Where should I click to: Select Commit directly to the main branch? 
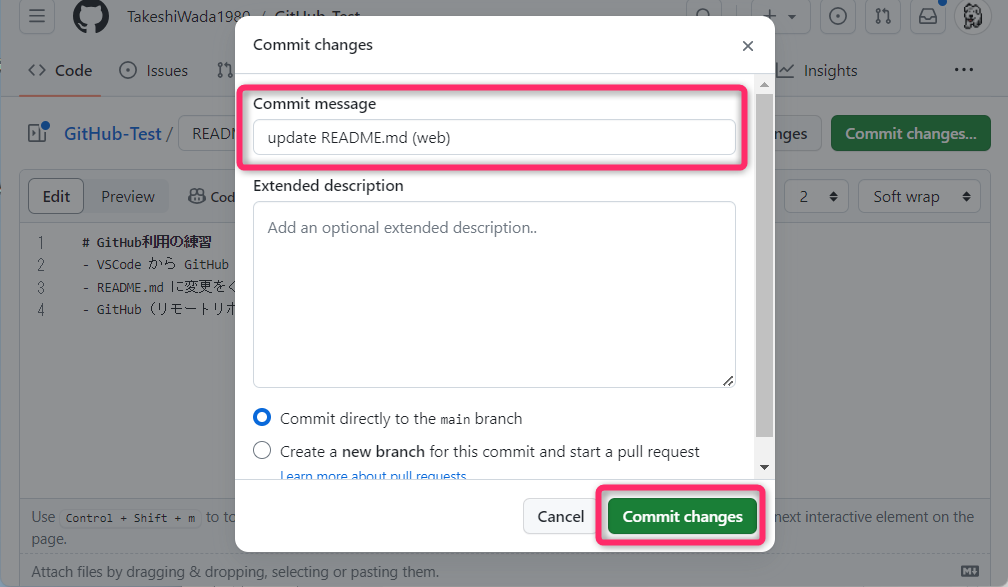(262, 418)
